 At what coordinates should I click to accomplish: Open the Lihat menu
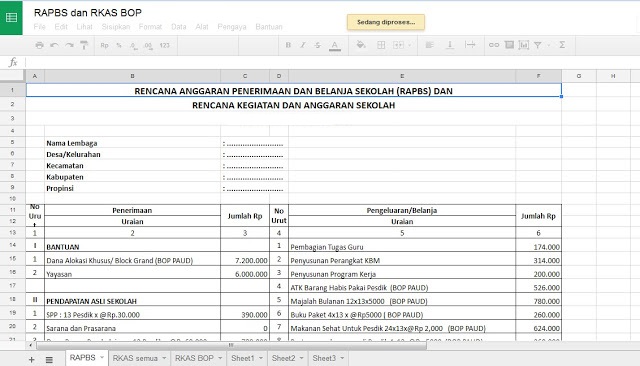(84, 27)
